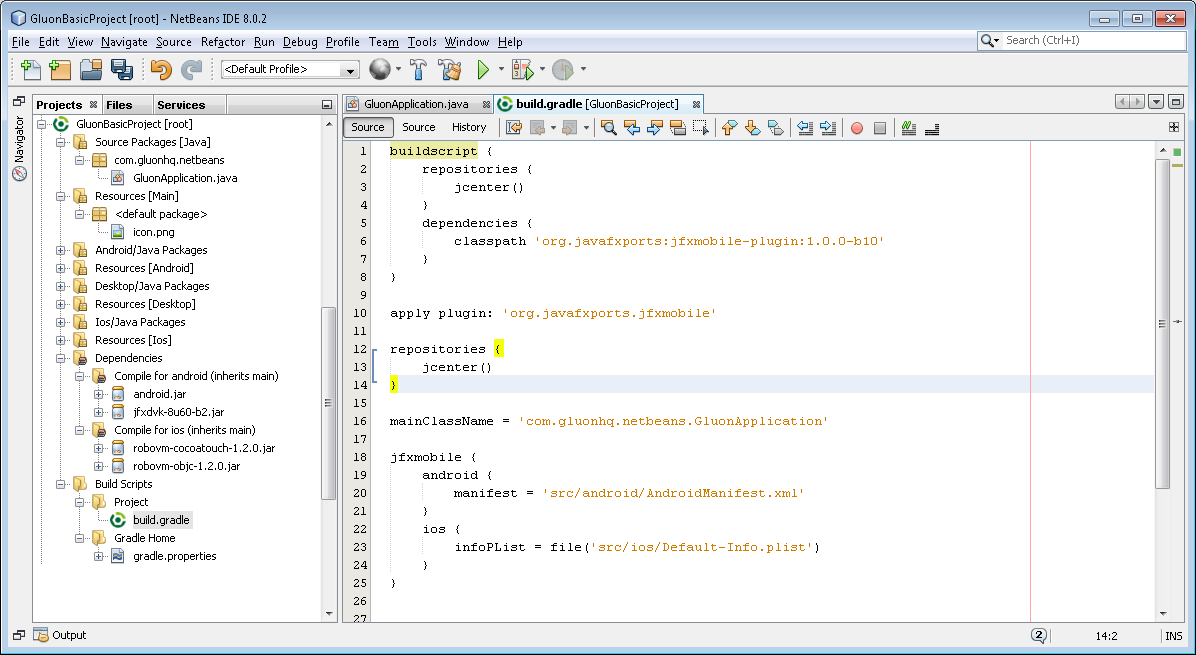Toggle highlight search in the editor toolbar
Viewport: 1196px width, 655px height.
677,127
